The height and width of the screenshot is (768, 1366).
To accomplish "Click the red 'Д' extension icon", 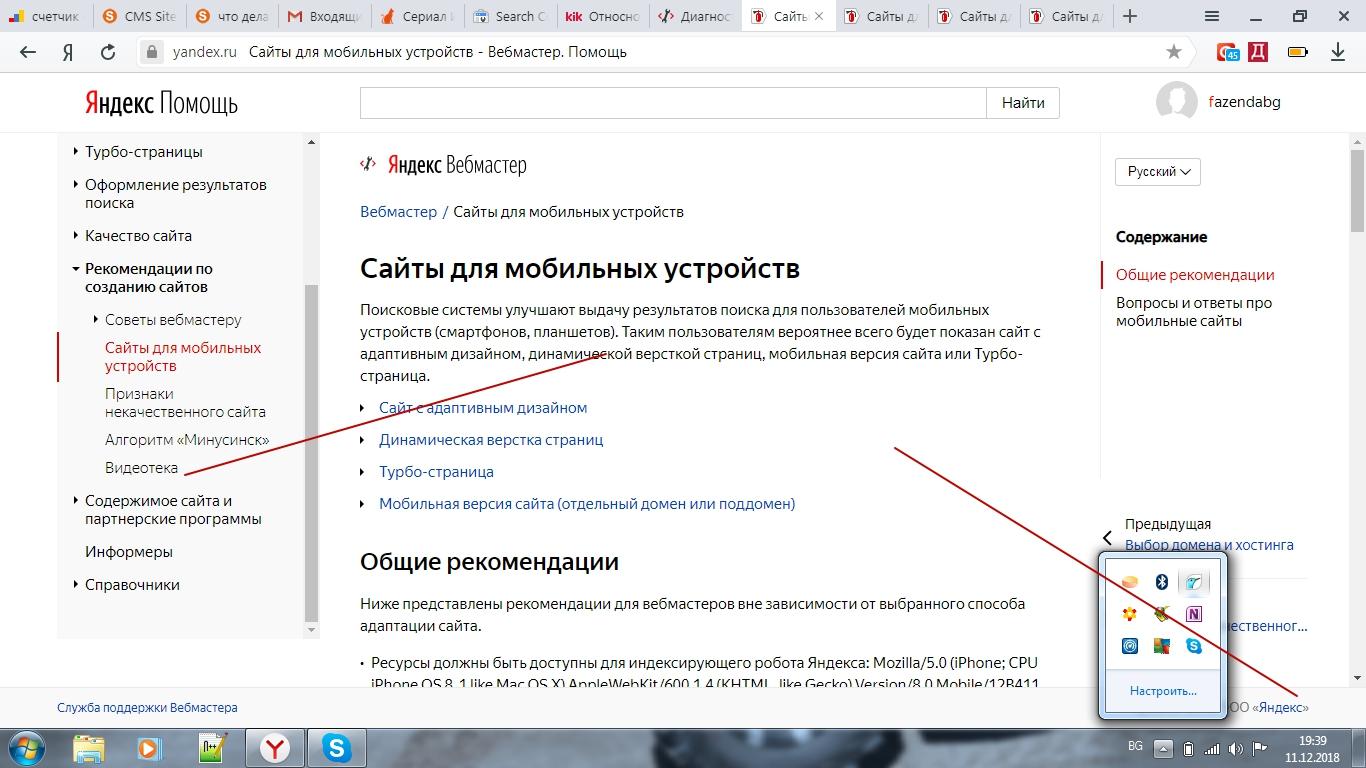I will 1258,52.
